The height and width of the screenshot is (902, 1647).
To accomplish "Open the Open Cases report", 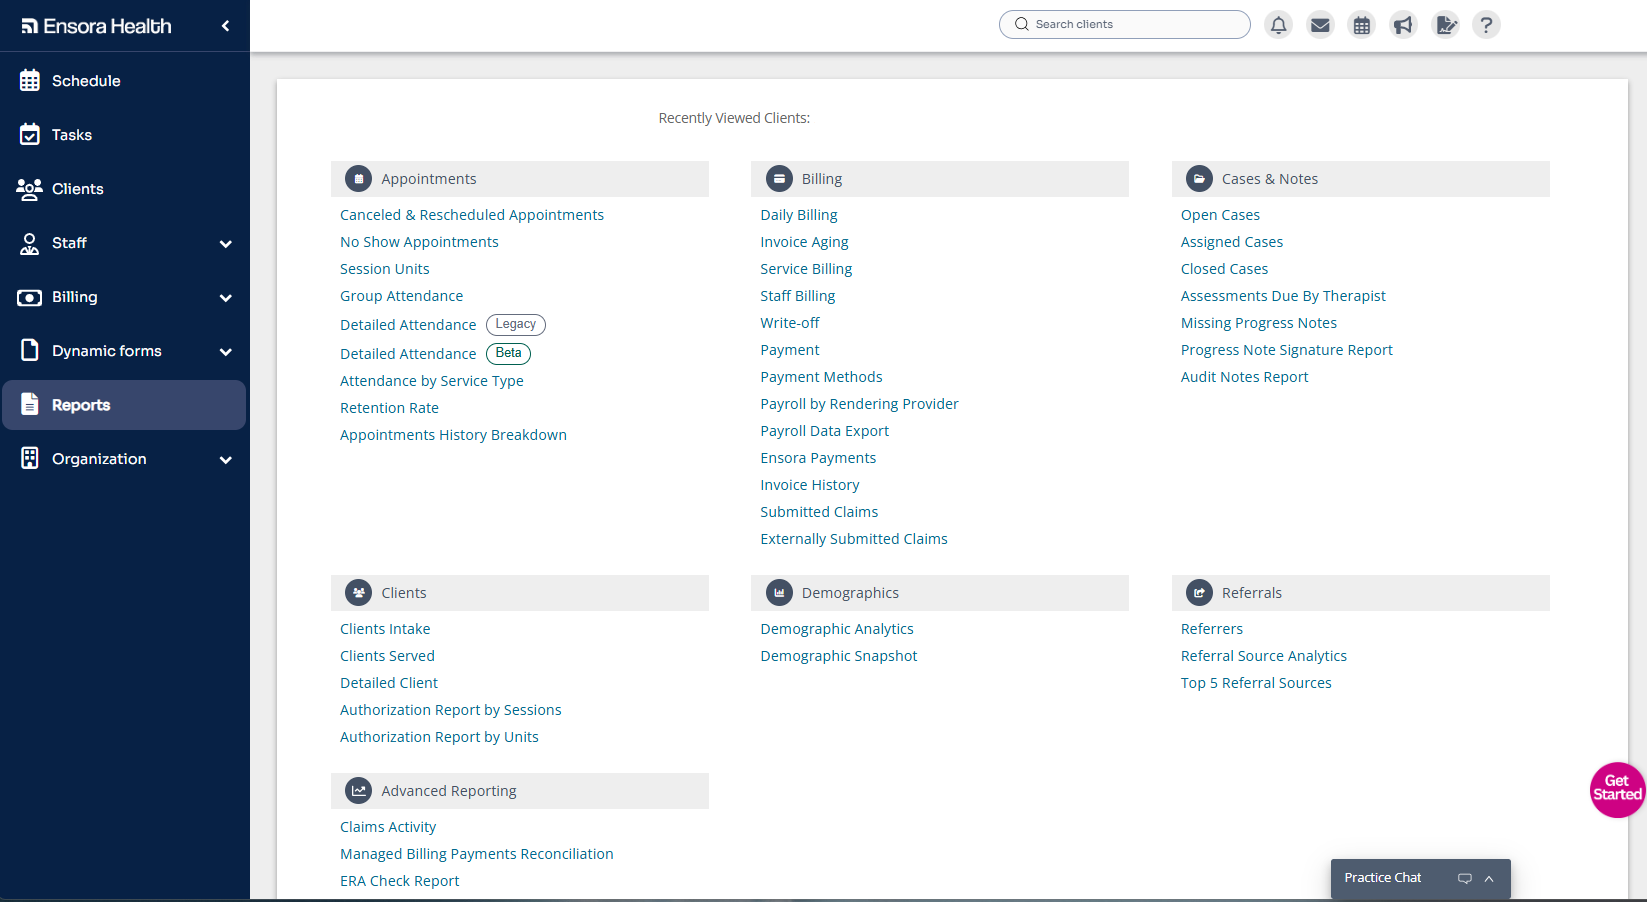I will pyautogui.click(x=1220, y=215).
